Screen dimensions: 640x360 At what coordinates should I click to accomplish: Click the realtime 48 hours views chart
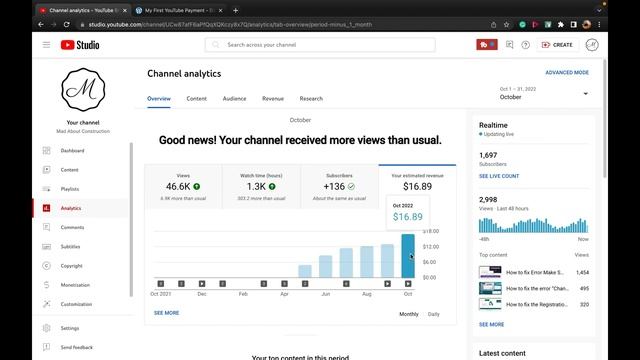pos(533,225)
